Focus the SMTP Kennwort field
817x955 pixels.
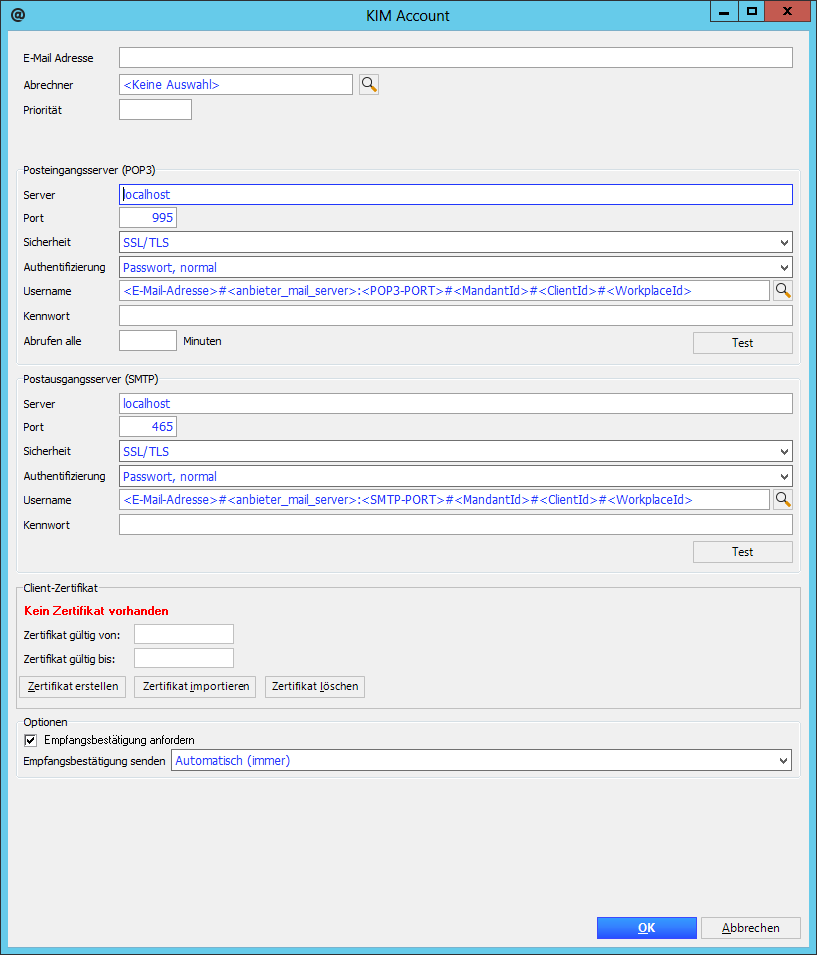(x=456, y=524)
